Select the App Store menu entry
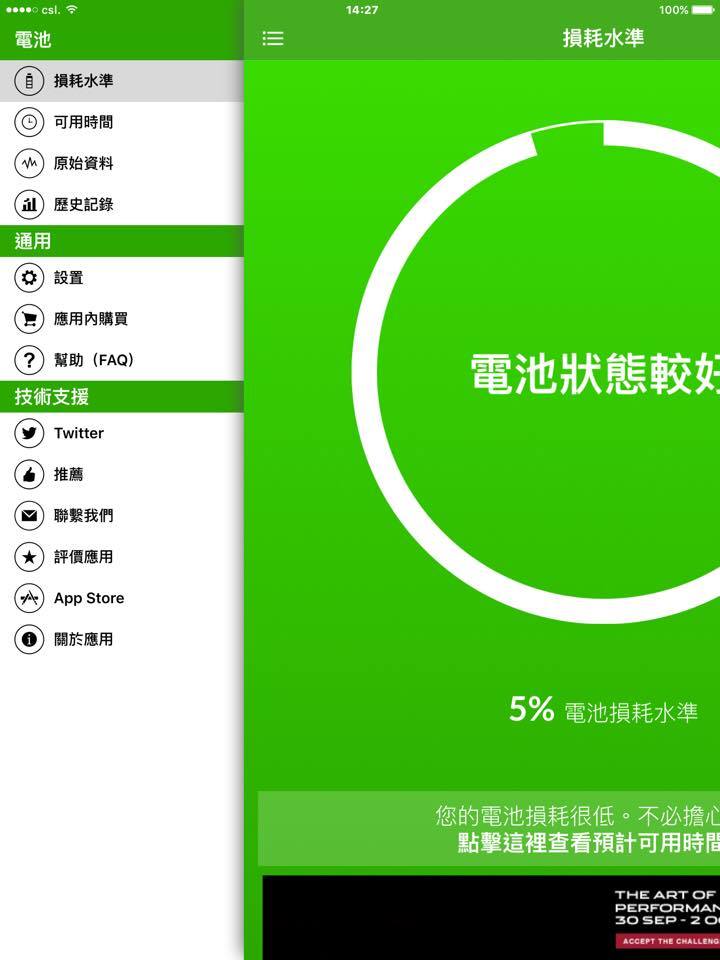Viewport: 720px width, 960px height. tap(89, 598)
